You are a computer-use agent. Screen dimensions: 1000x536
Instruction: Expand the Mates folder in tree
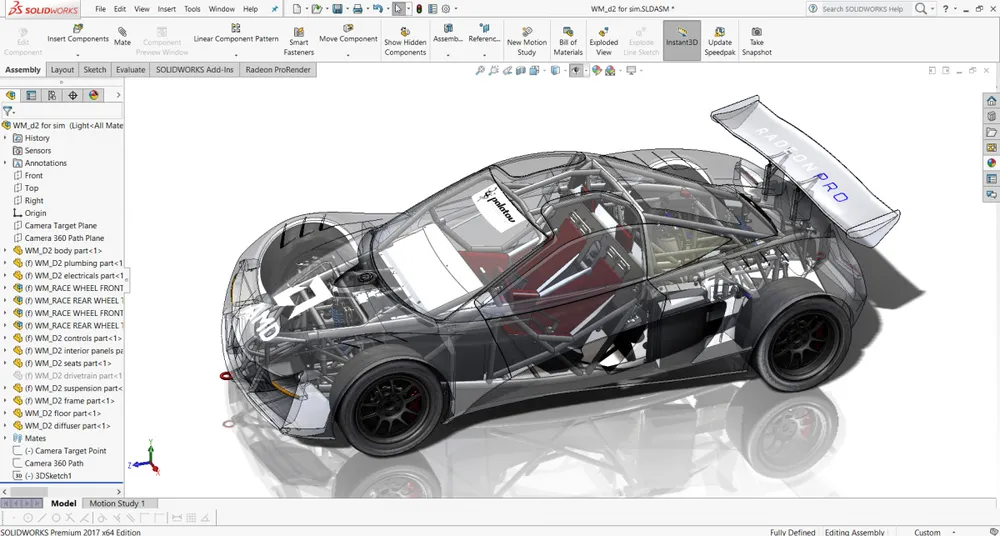[6, 438]
